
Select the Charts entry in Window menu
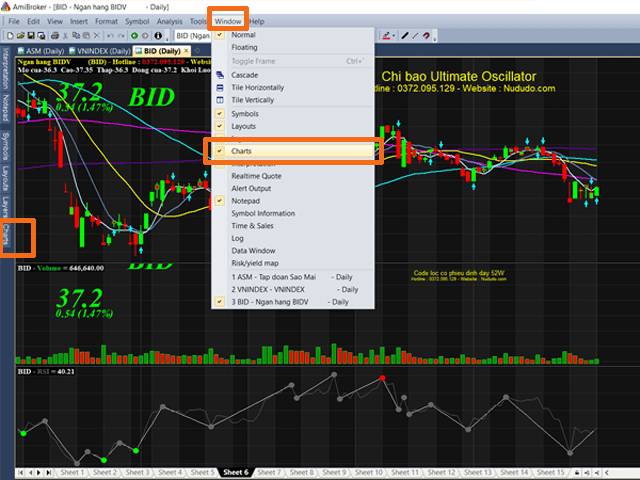point(241,151)
